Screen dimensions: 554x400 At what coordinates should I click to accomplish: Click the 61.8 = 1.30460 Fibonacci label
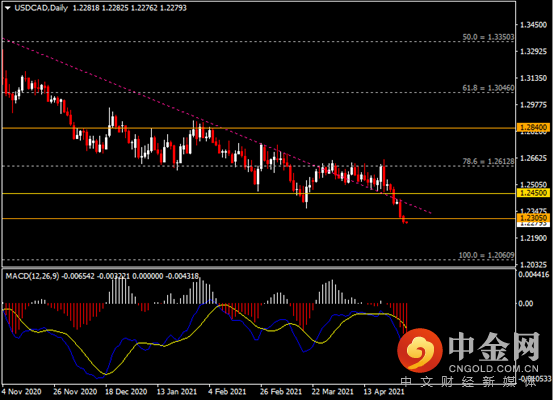coord(488,88)
